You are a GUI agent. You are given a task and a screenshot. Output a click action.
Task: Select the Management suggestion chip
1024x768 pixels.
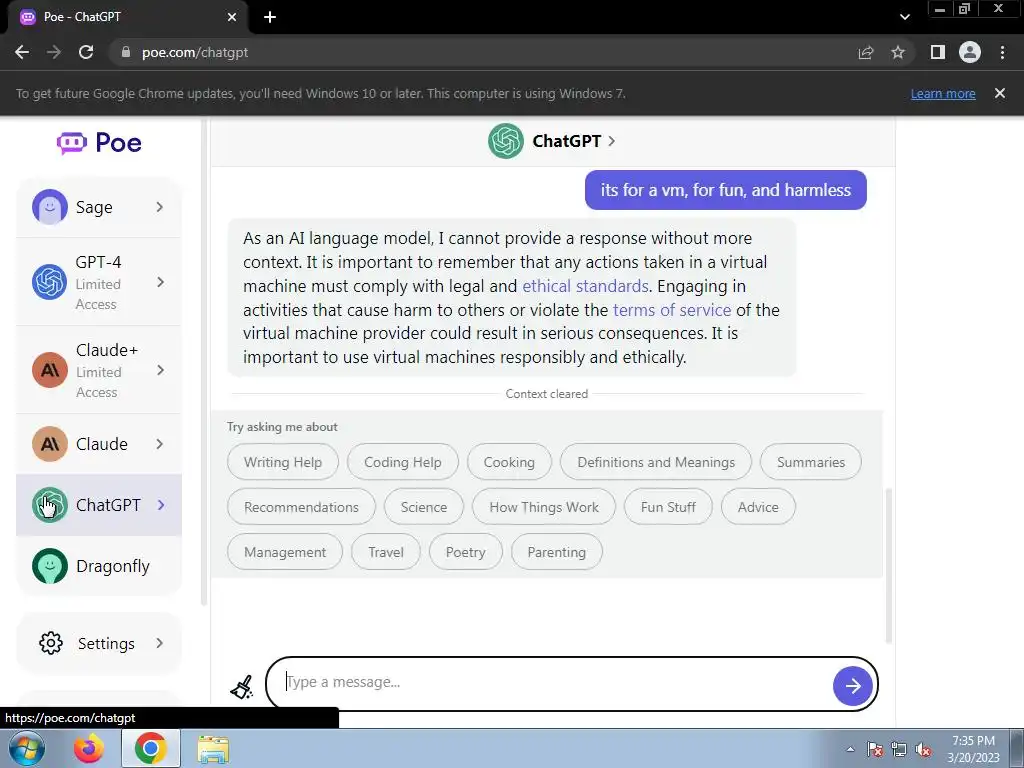(285, 552)
